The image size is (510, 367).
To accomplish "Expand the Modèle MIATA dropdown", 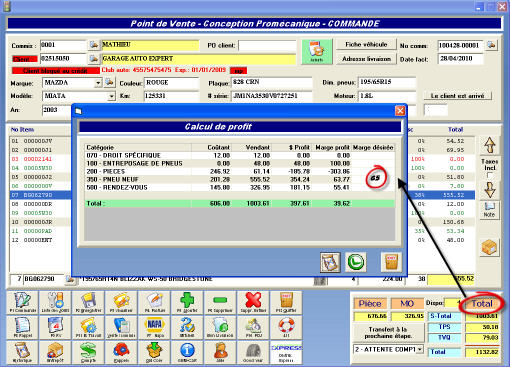I will click(111, 96).
